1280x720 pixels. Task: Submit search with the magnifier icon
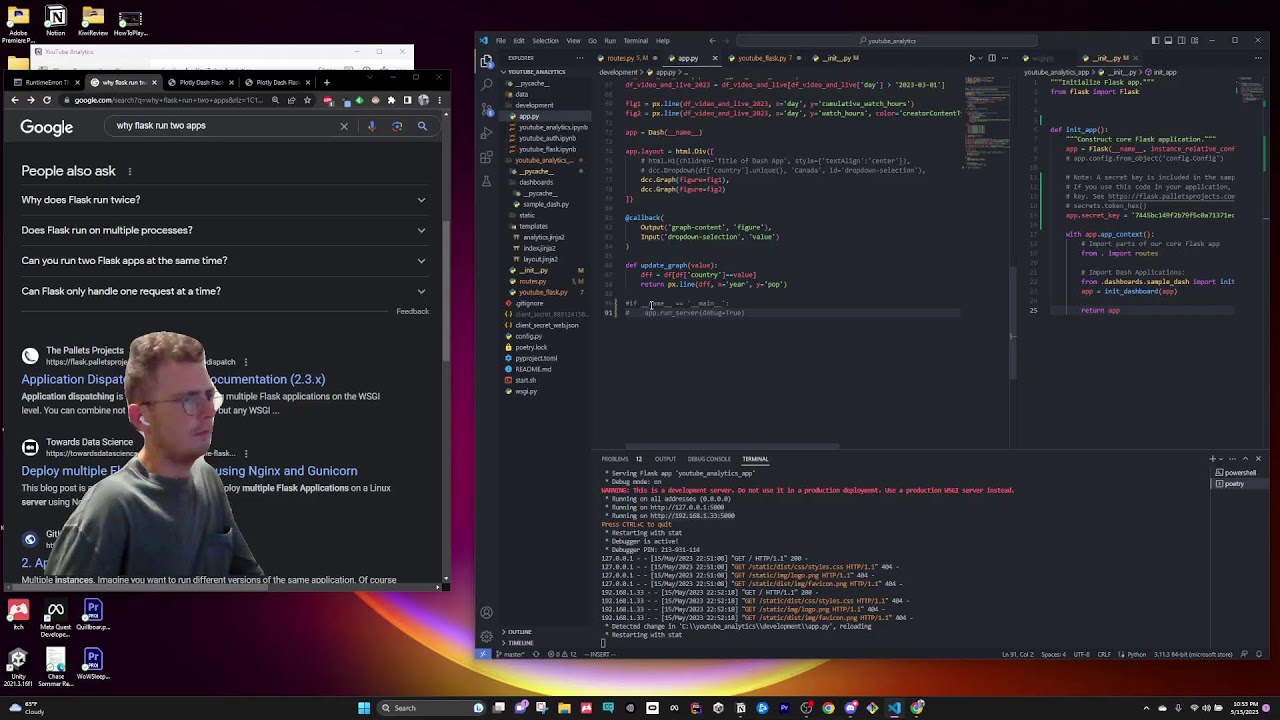point(422,126)
